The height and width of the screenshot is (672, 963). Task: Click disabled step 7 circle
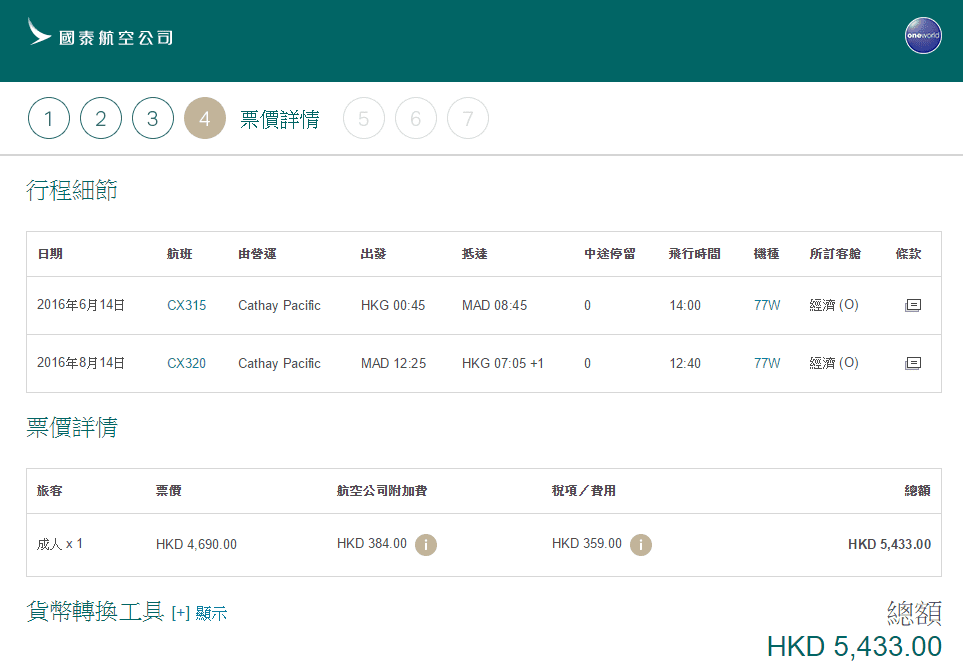click(x=468, y=119)
